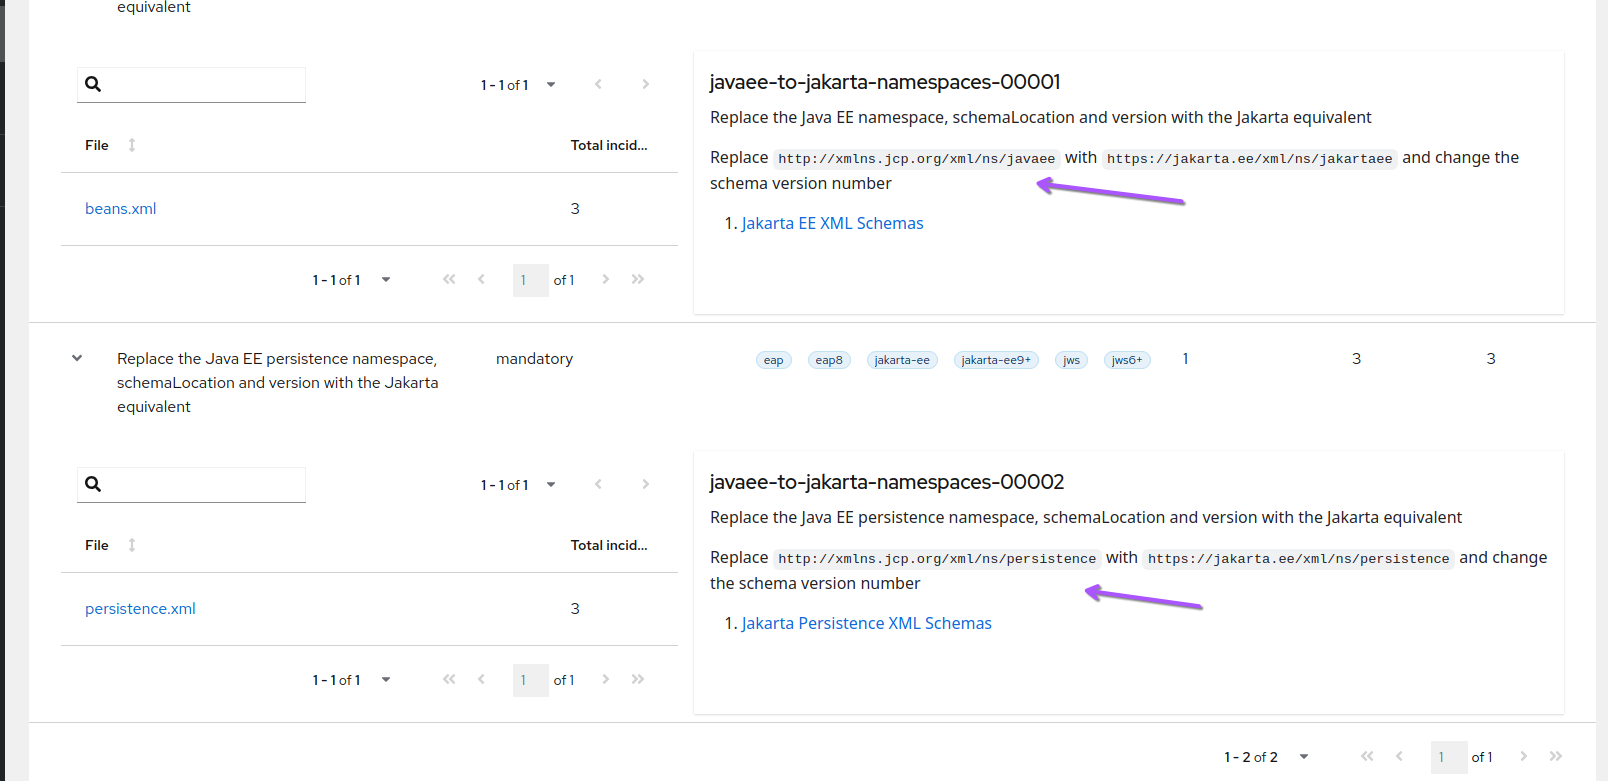Click the search icon above the beans.xml table

coord(93,84)
